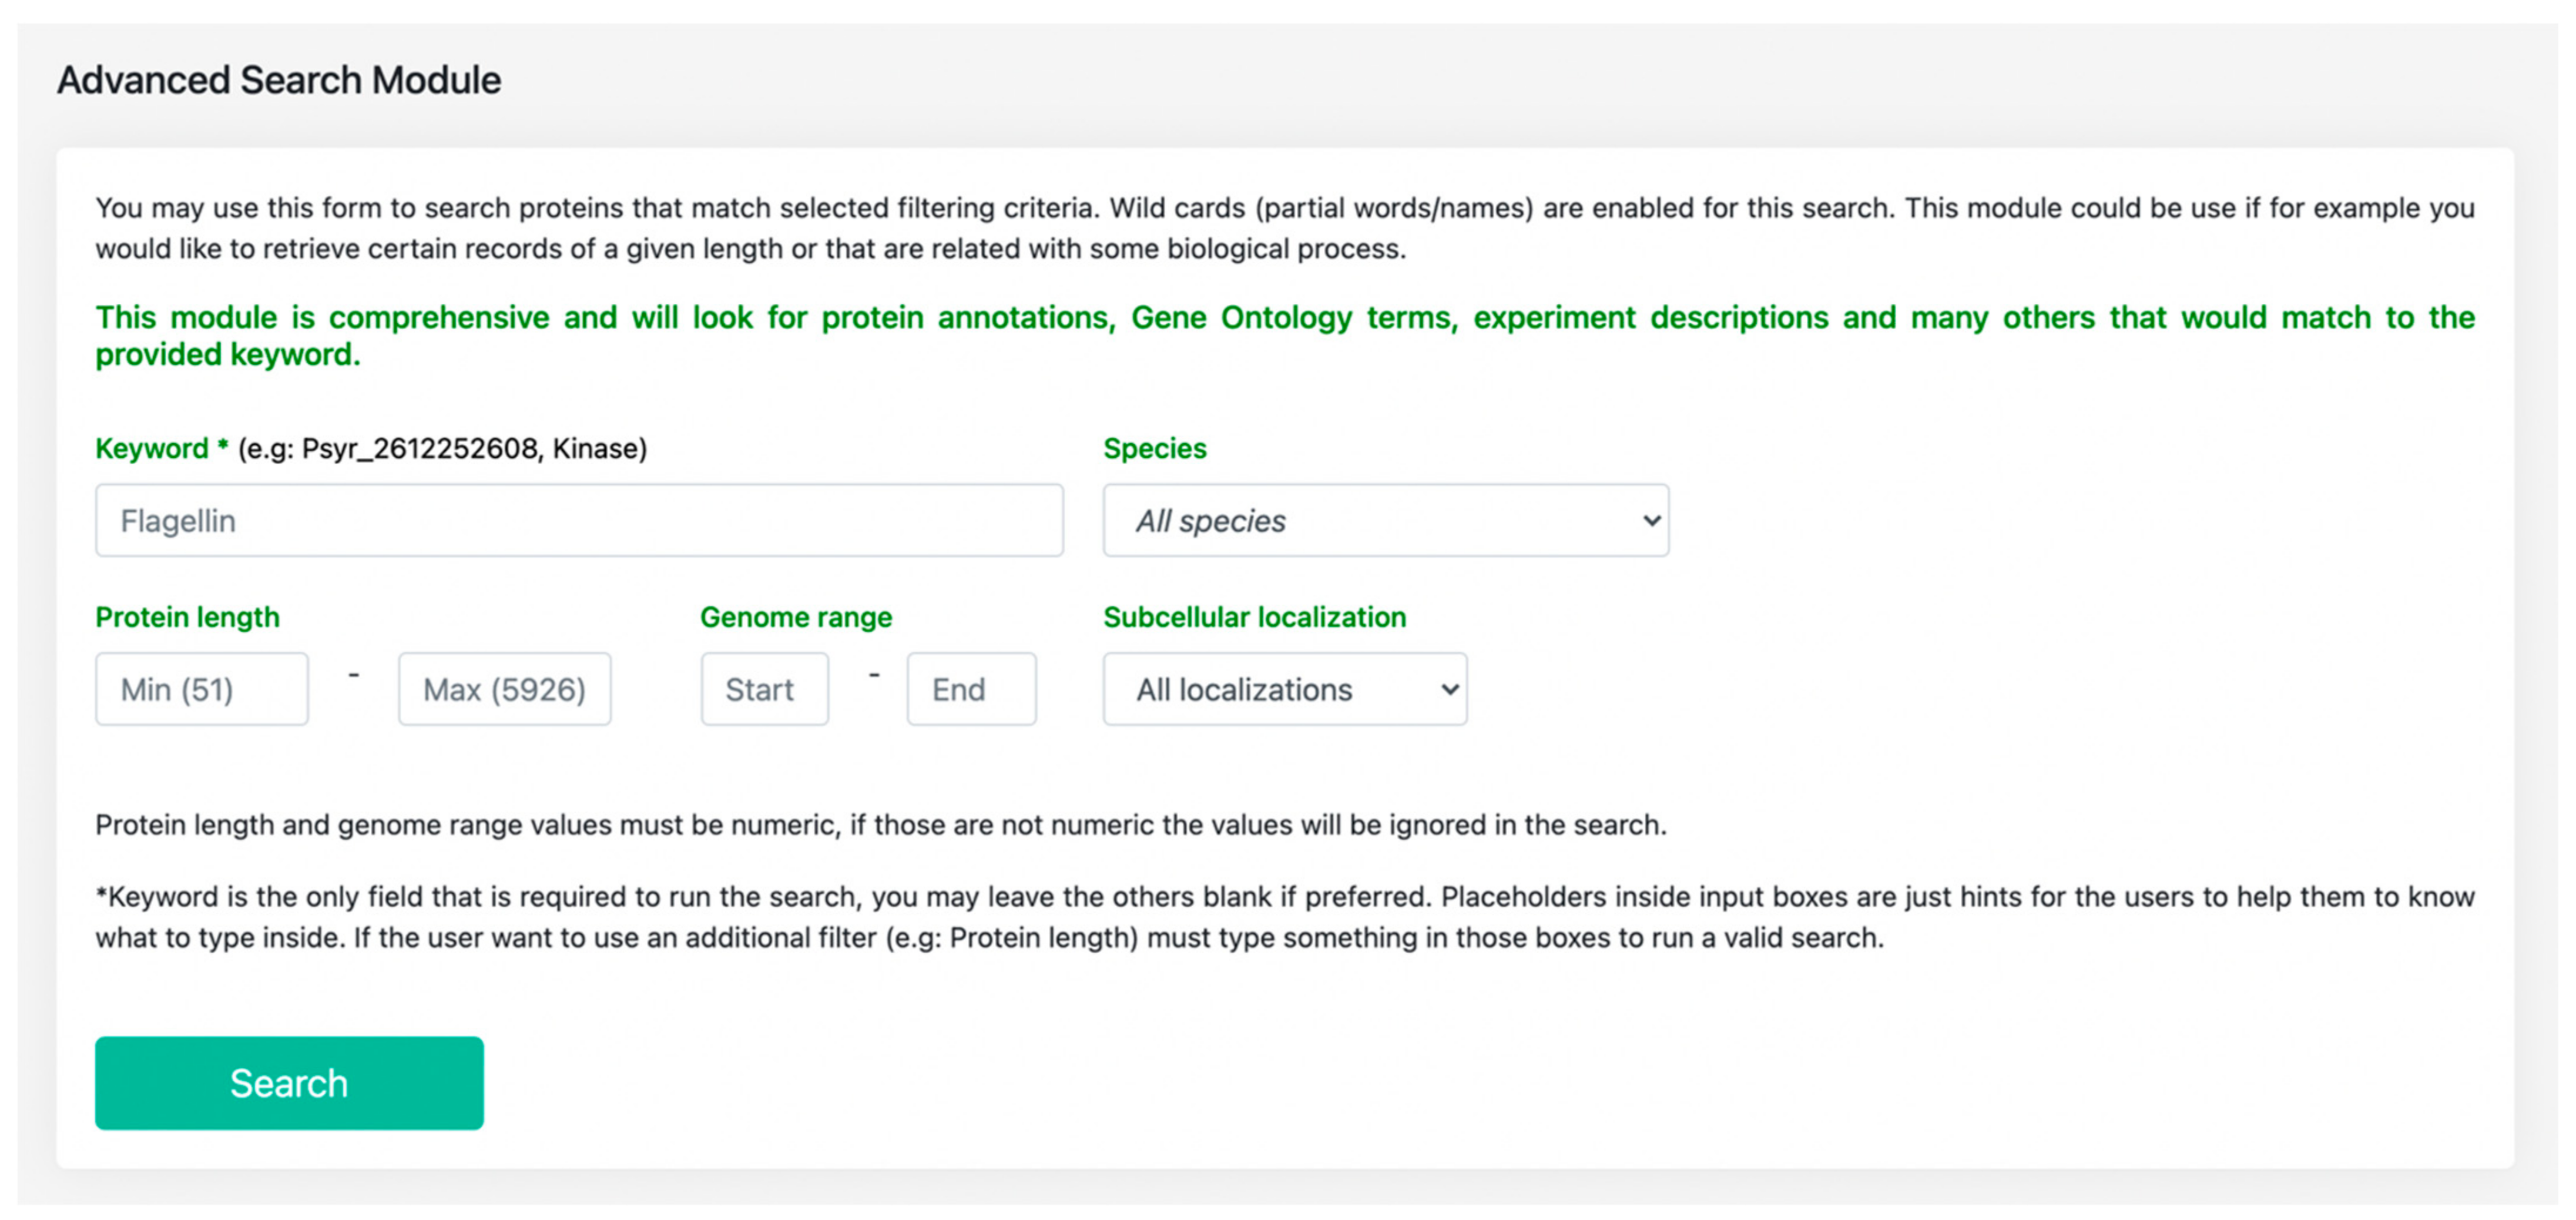
Task: Focus the Min (51) protein length box
Action: click(x=201, y=689)
